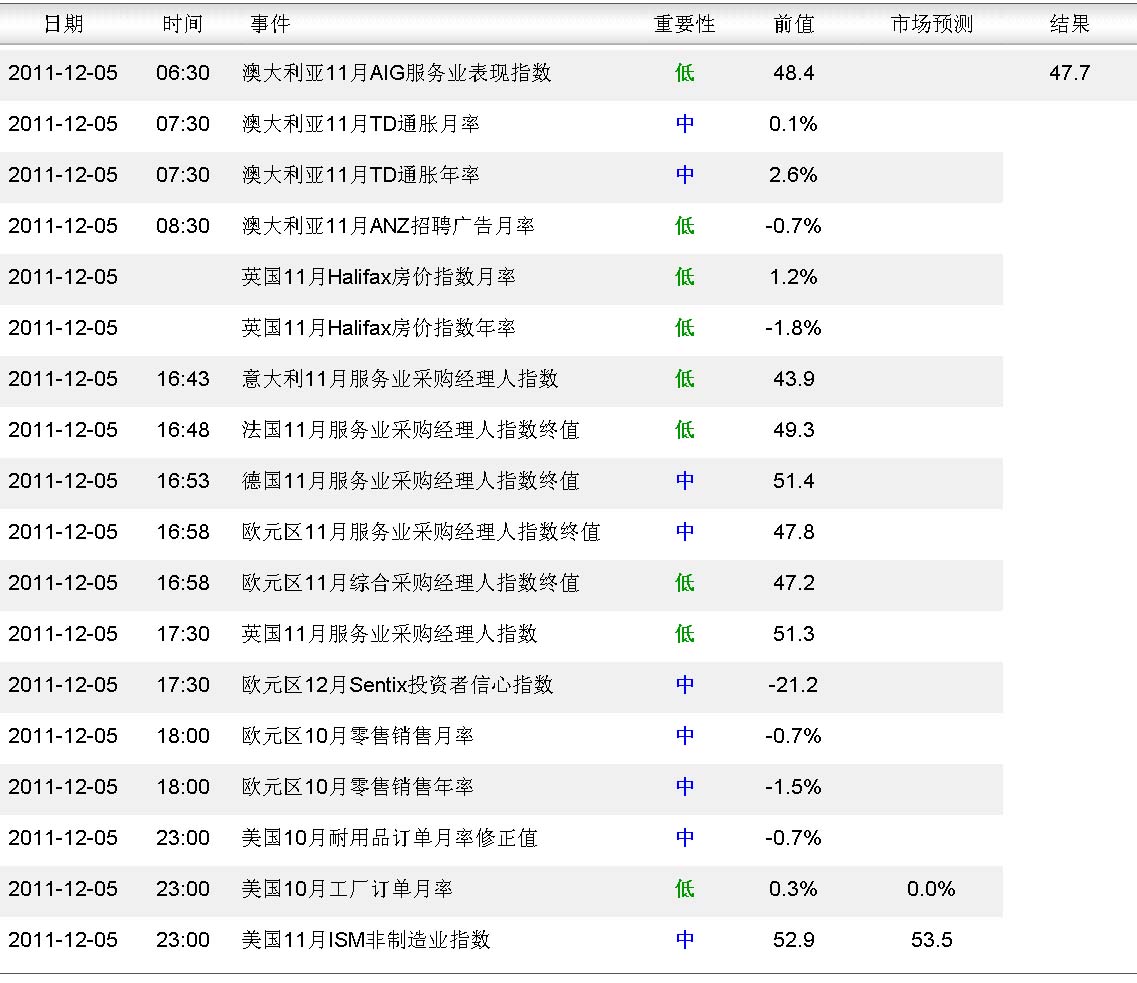Click 中 importance for 德国服务业 row
This screenshot has height=983, width=1137.
(685, 481)
